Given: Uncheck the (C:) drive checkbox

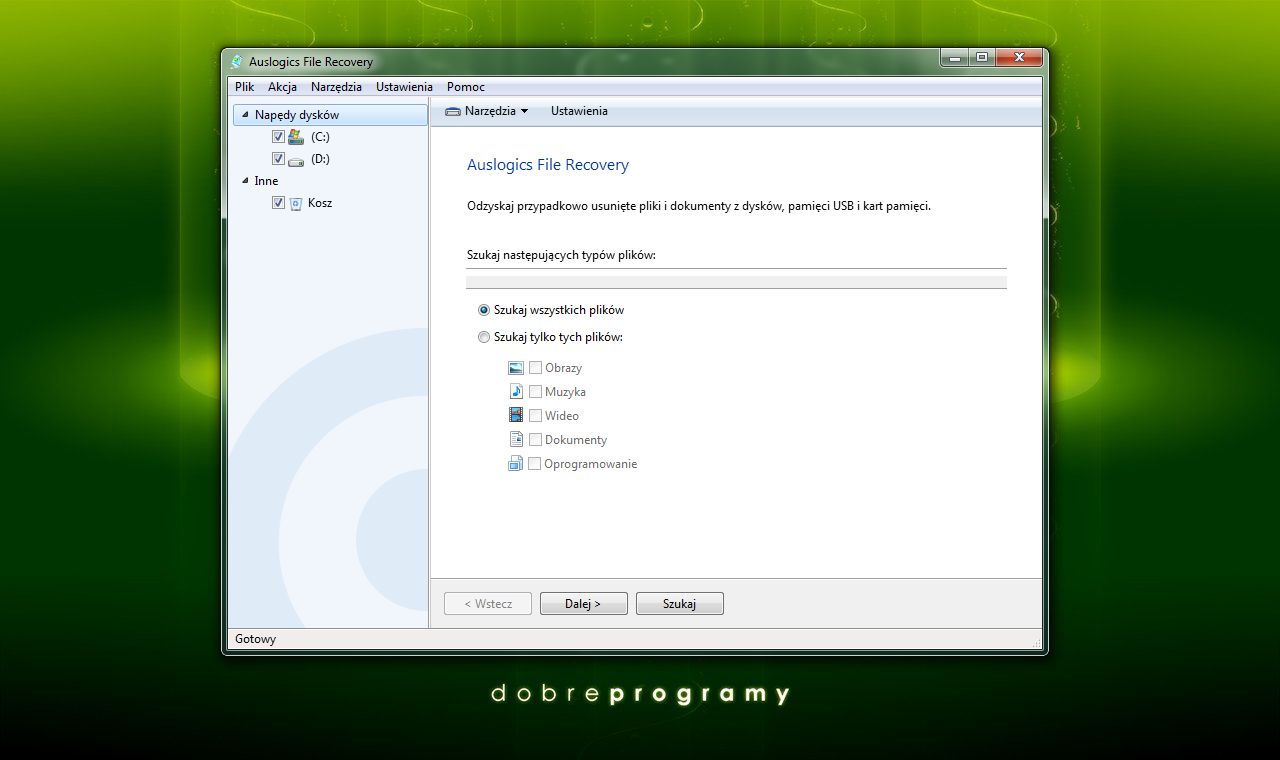Looking at the screenshot, I should pos(278,137).
